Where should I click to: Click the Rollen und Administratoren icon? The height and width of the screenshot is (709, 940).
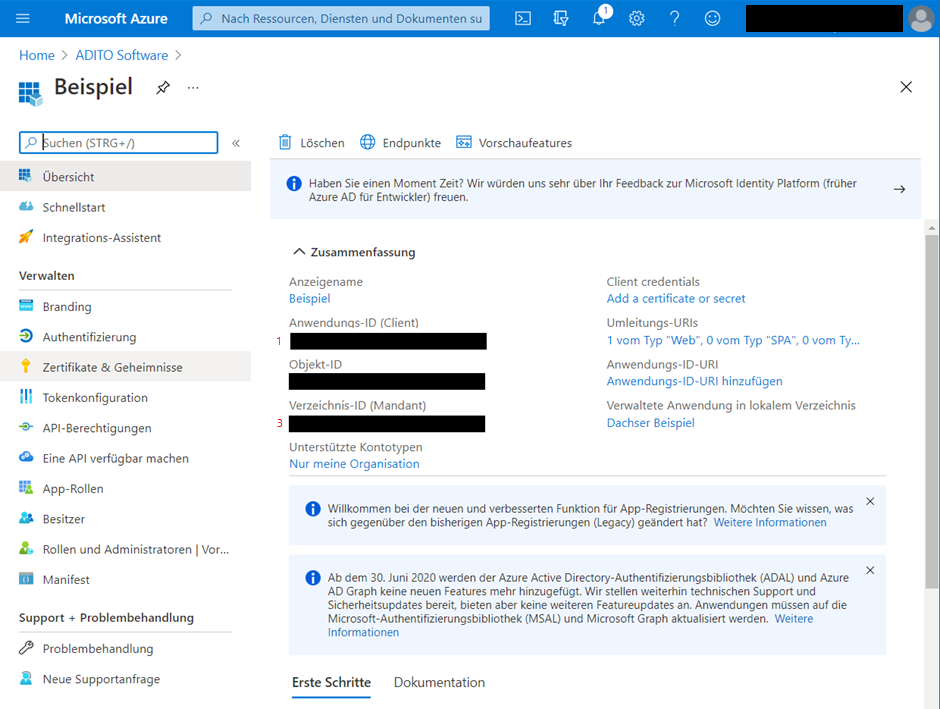click(26, 548)
